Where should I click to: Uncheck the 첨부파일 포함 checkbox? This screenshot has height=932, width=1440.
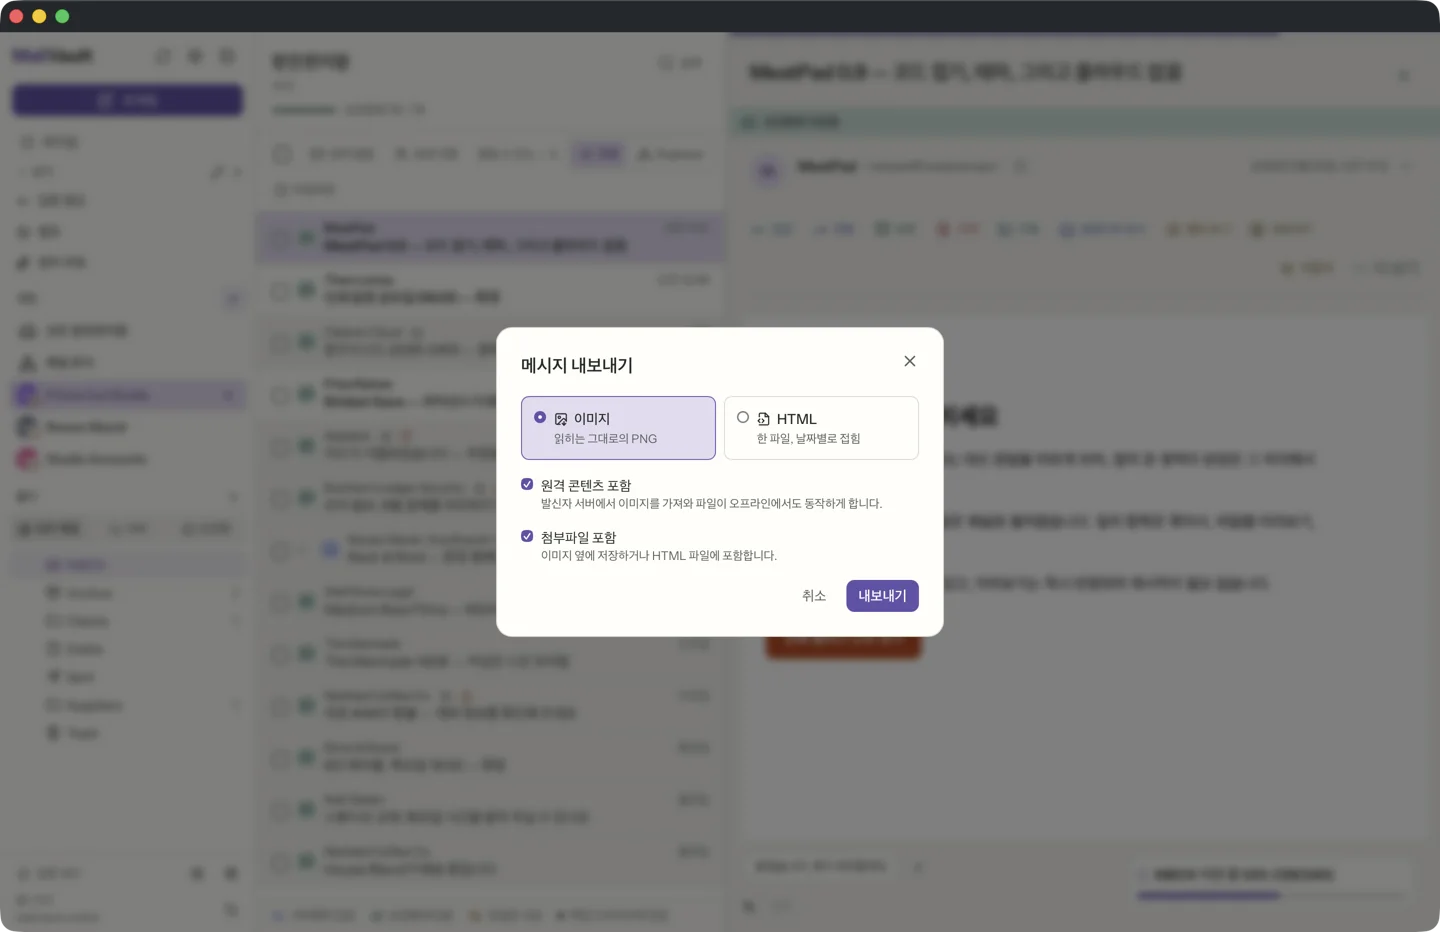(527, 536)
